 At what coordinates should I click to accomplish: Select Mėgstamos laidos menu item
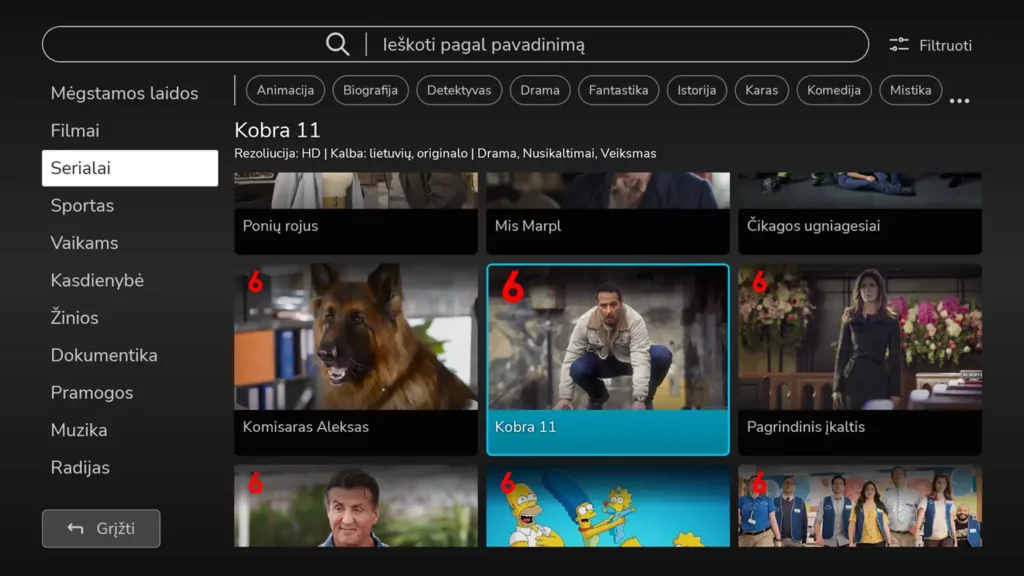[124, 94]
